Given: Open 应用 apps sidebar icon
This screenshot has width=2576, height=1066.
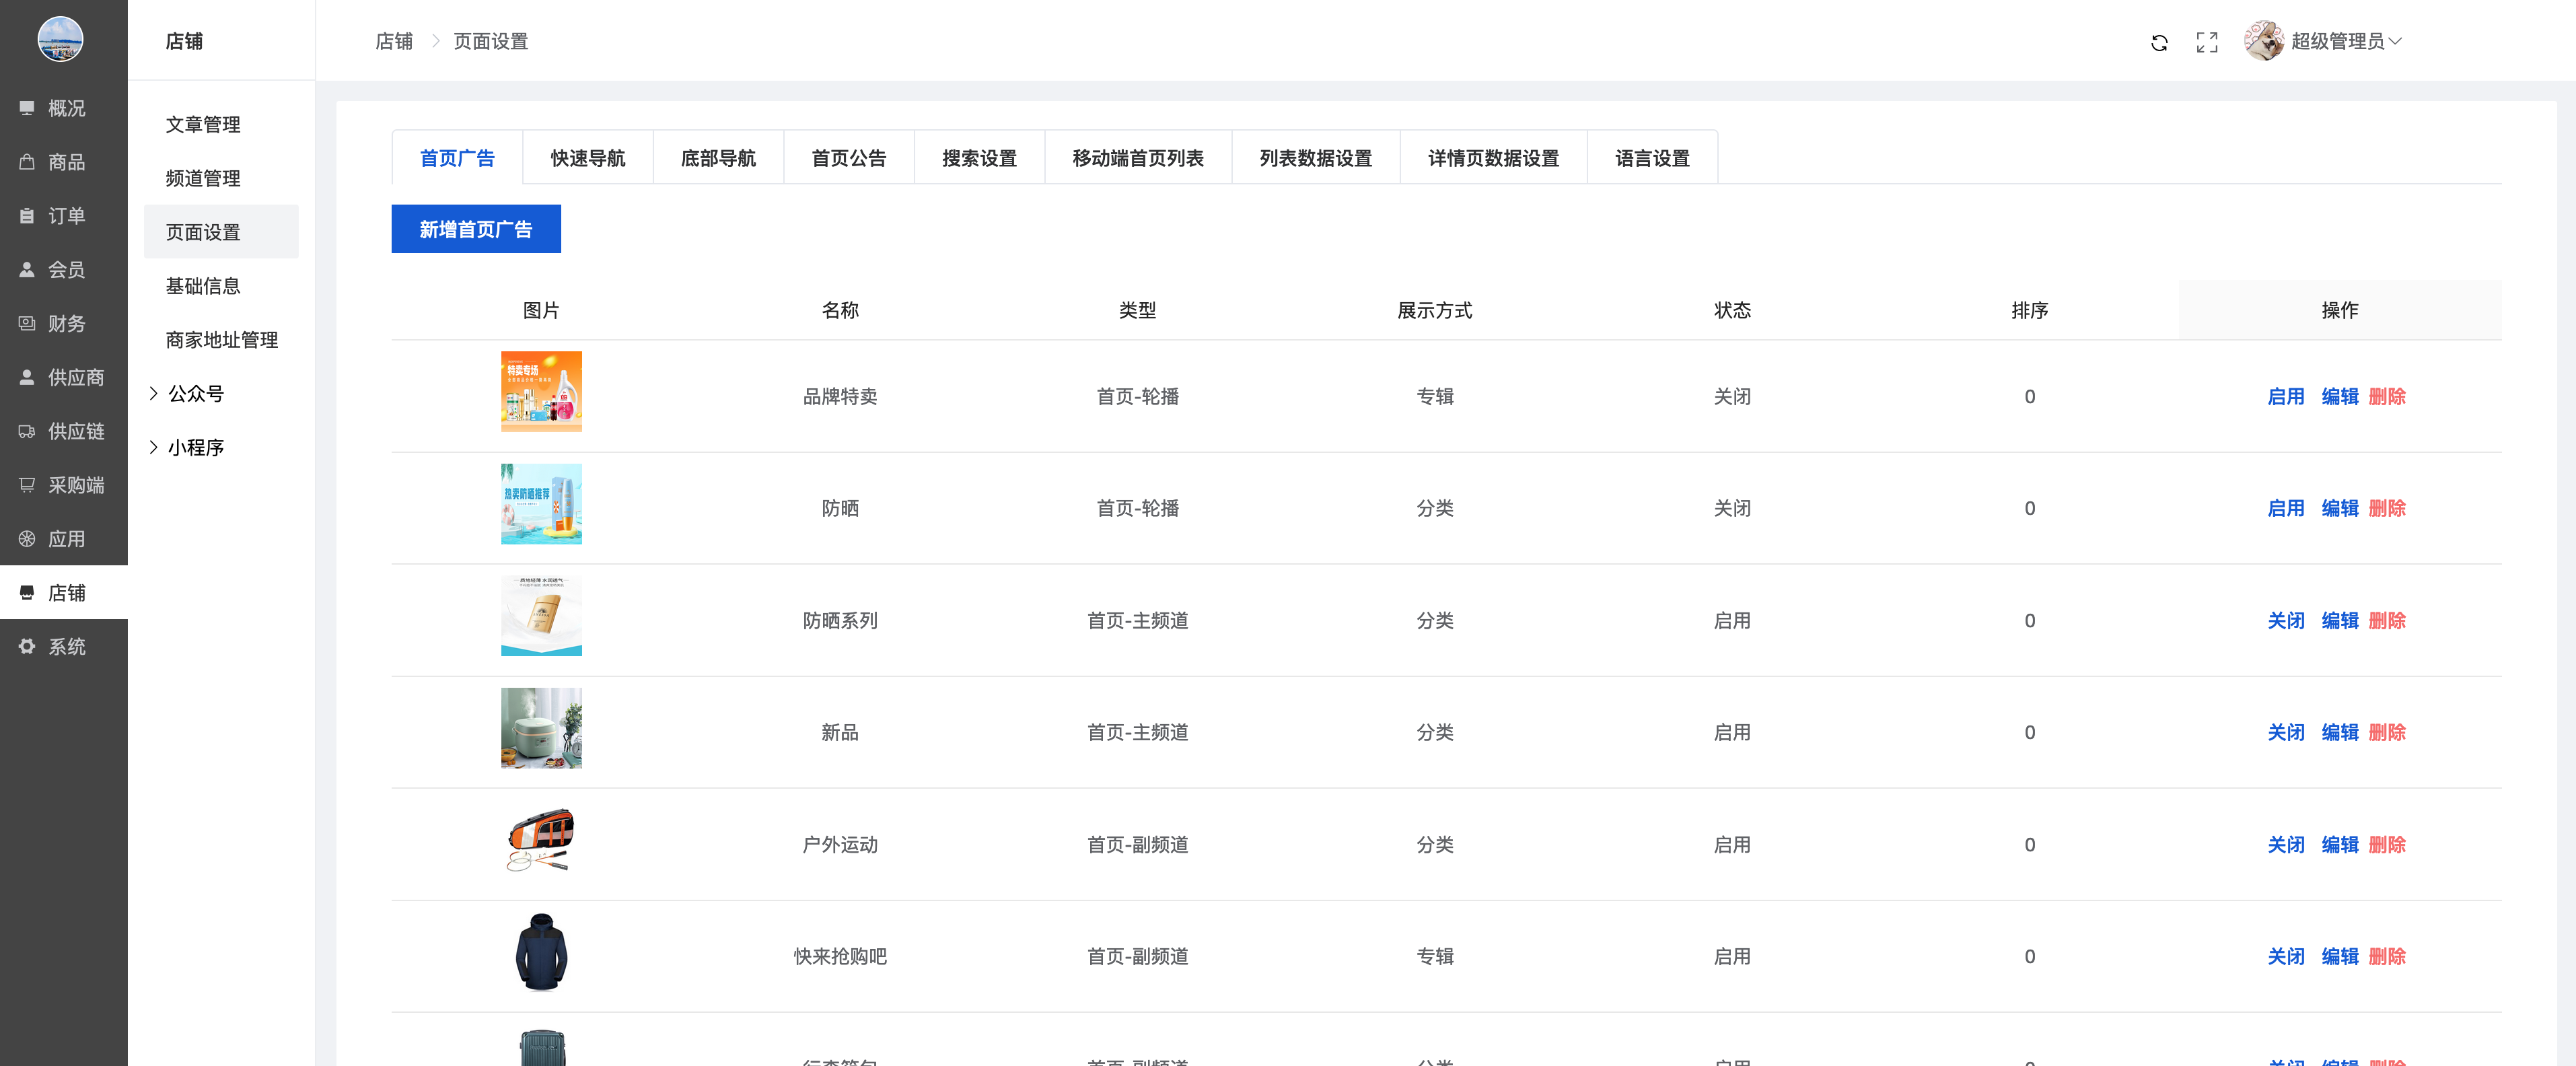Looking at the screenshot, I should (27, 539).
